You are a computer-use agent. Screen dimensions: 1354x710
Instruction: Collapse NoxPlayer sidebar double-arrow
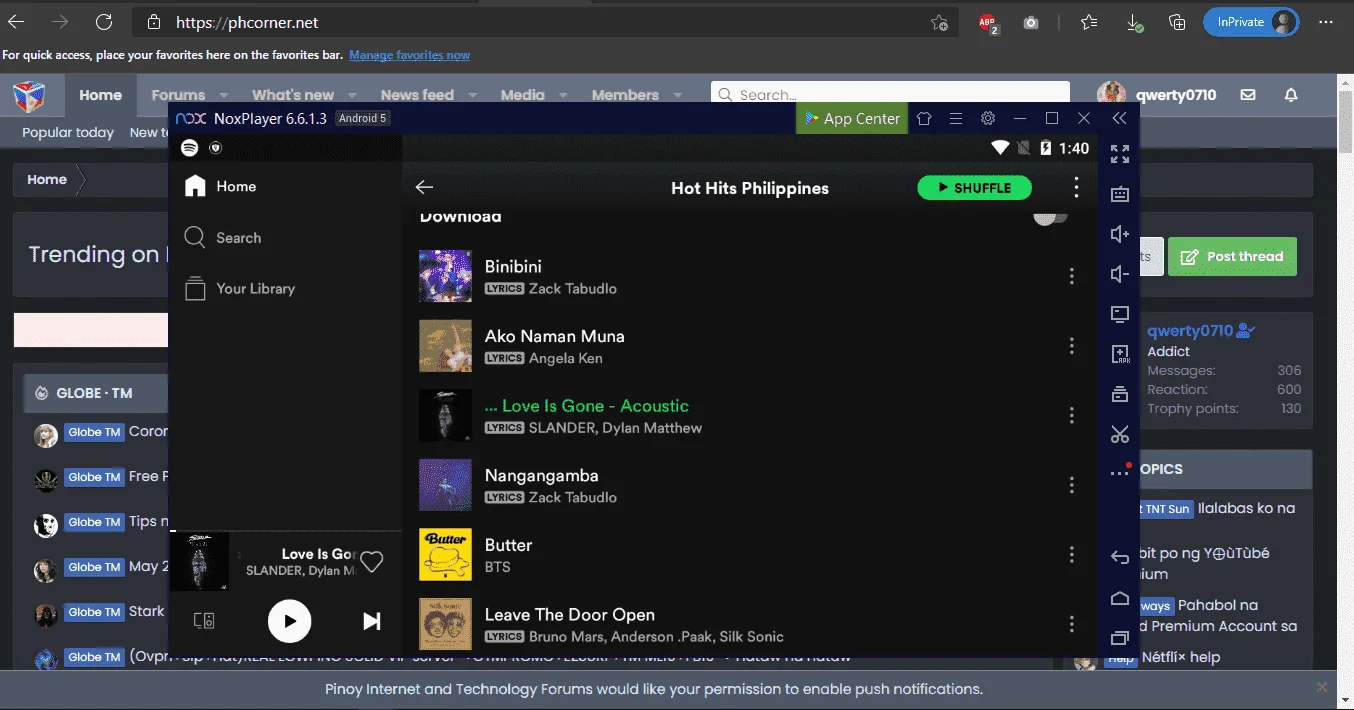[1119, 118]
